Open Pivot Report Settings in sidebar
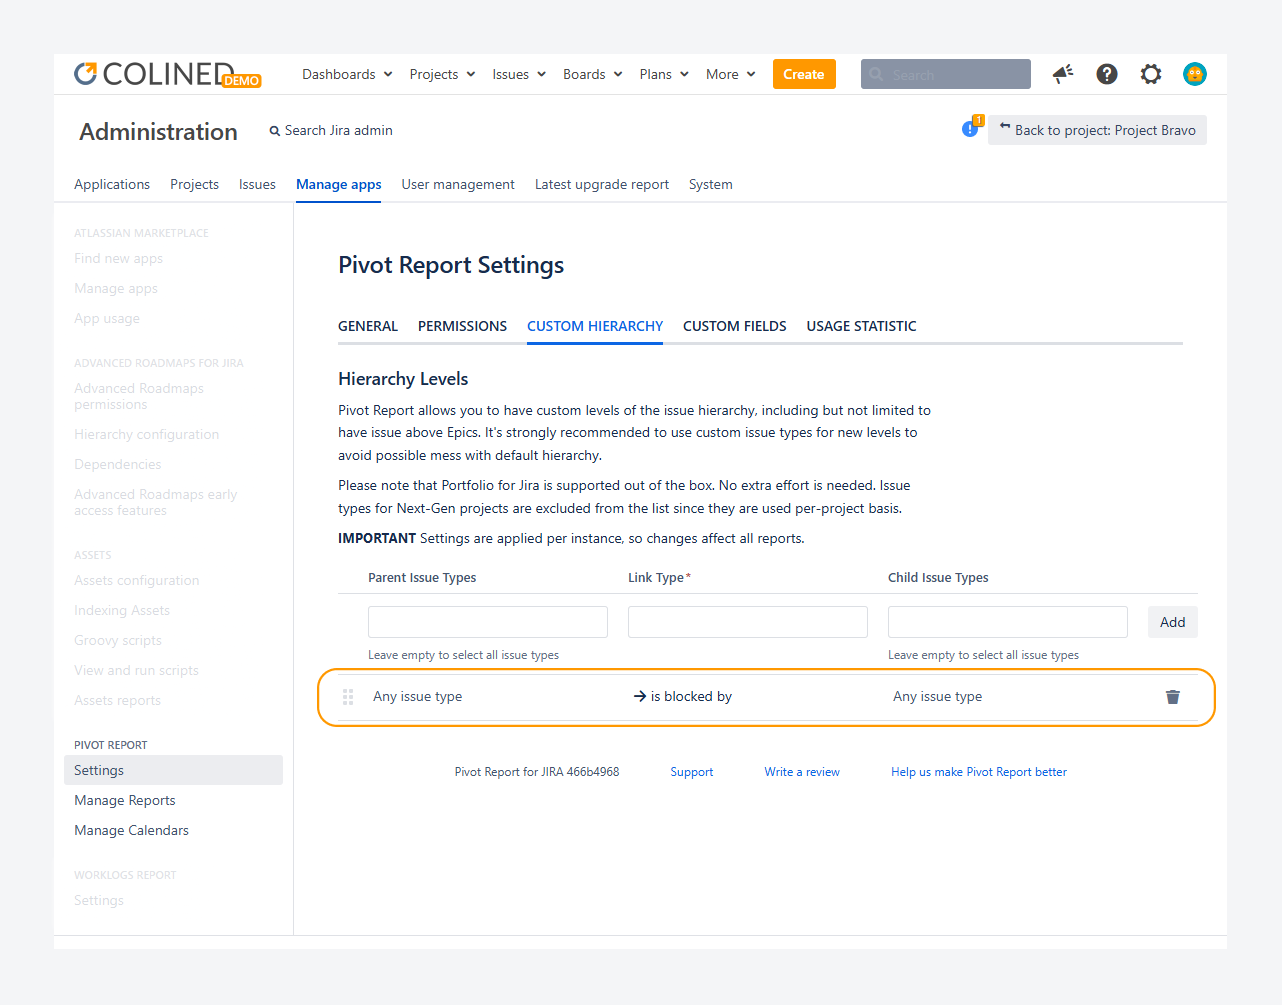The width and height of the screenshot is (1282, 1005). click(x=173, y=770)
